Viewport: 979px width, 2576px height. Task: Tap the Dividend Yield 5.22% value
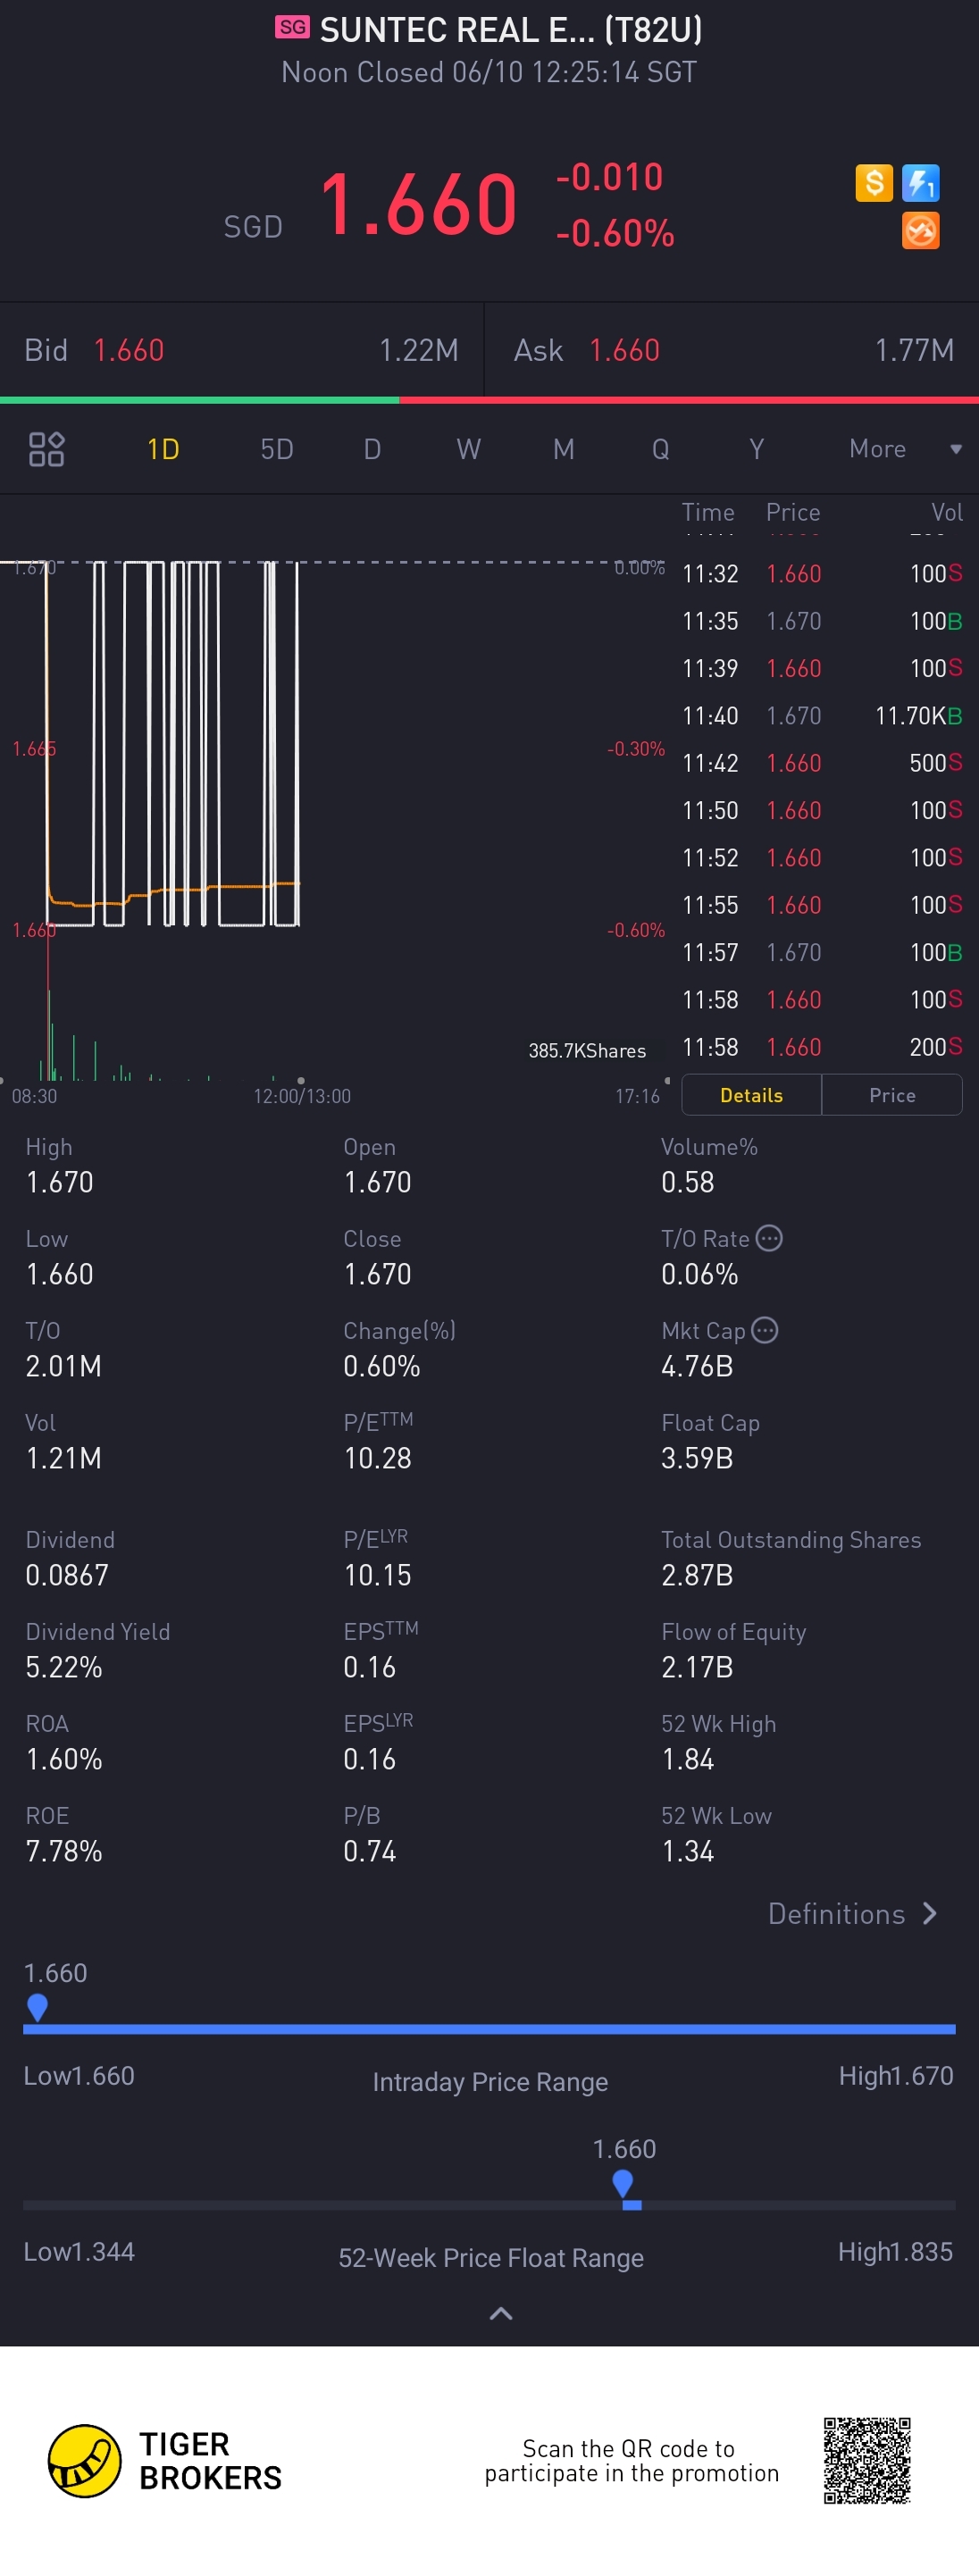(x=64, y=1667)
